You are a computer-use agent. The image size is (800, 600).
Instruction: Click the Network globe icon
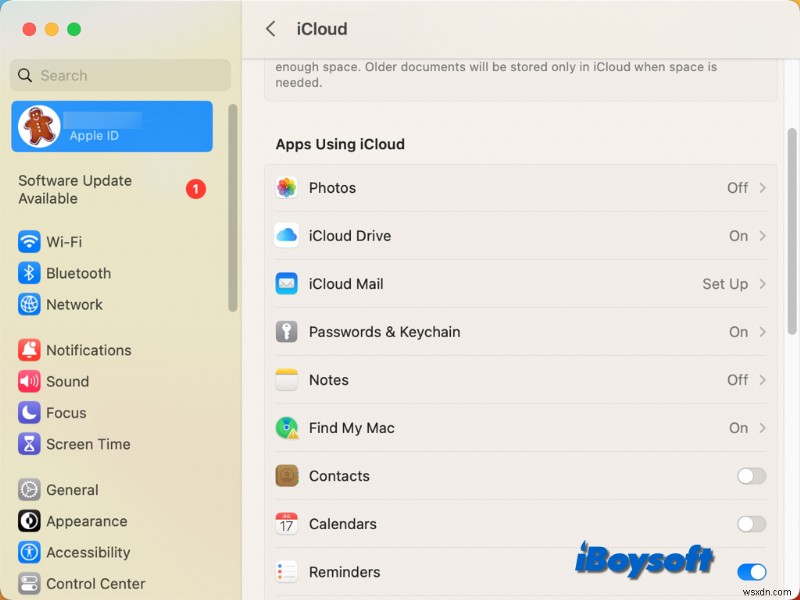[29, 304]
